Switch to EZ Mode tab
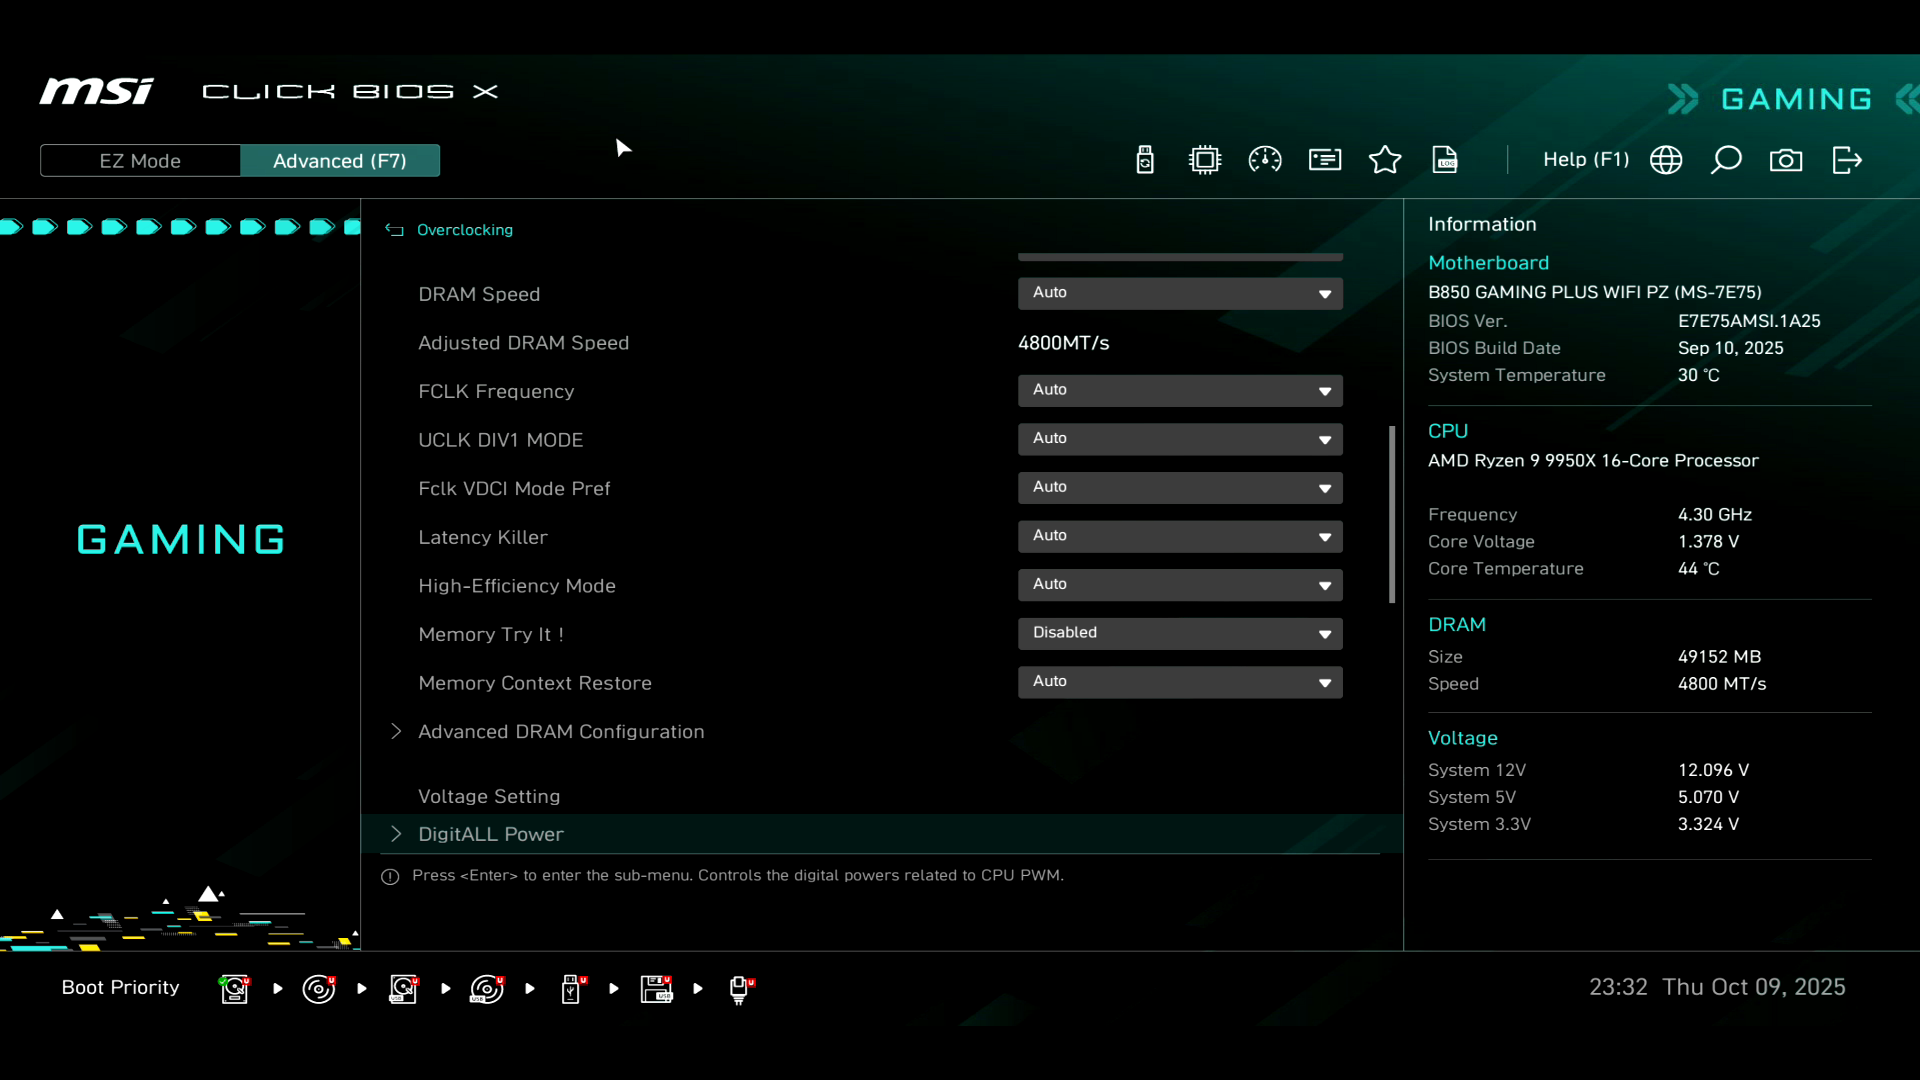The height and width of the screenshot is (1080, 1920). (140, 161)
